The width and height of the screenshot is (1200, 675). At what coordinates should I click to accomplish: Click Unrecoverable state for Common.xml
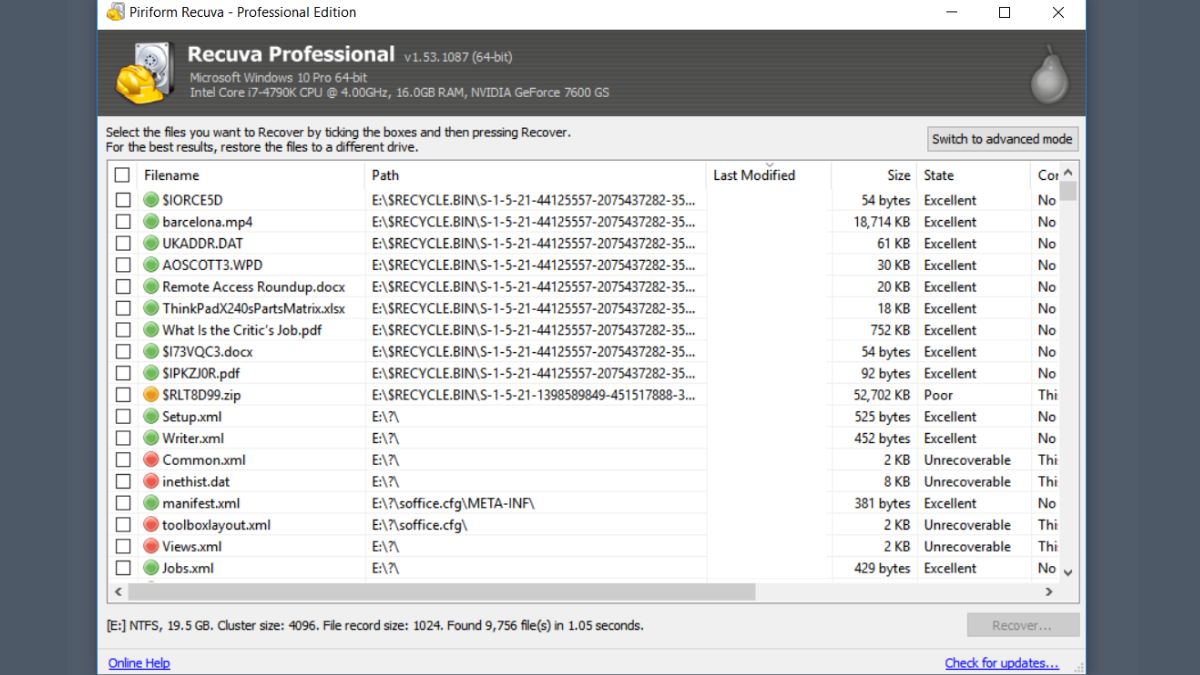tap(967, 460)
